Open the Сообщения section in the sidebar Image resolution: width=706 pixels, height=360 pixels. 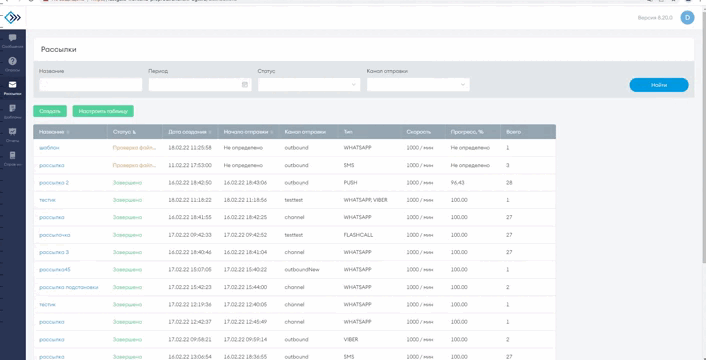(13, 40)
